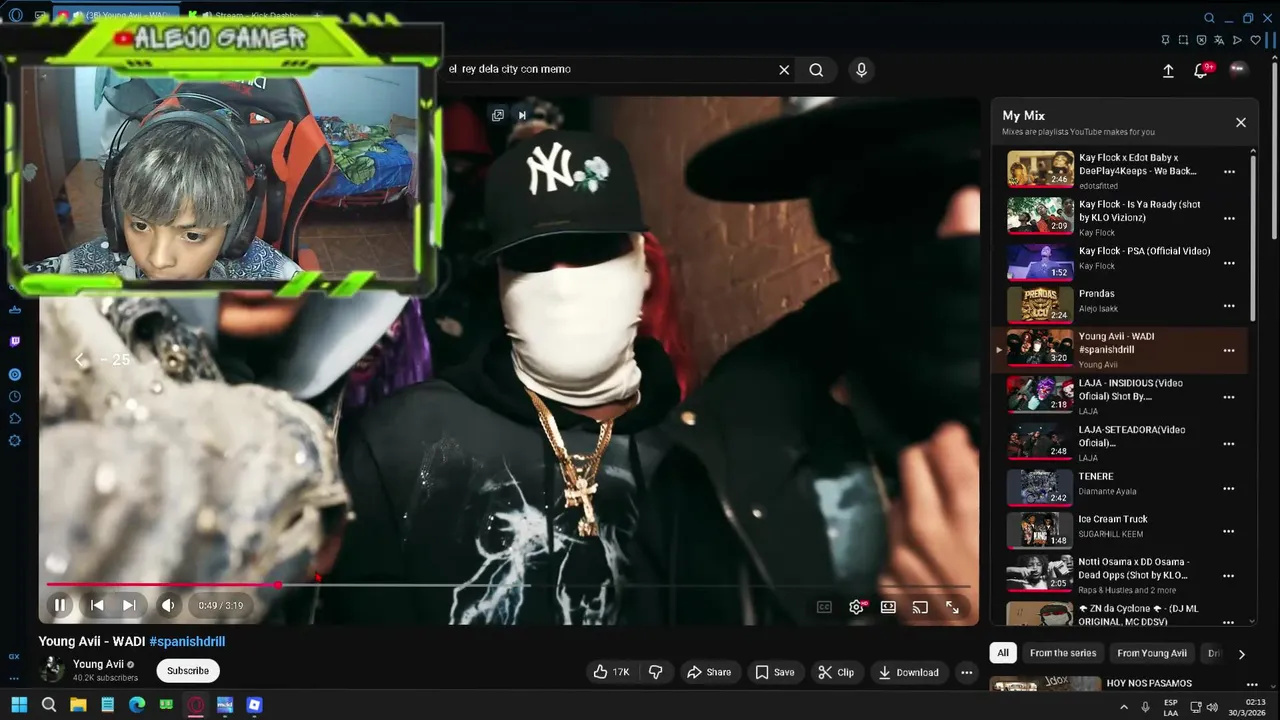Open the #spanishdrill hashtag link
The width and height of the screenshot is (1280, 720).
187,642
